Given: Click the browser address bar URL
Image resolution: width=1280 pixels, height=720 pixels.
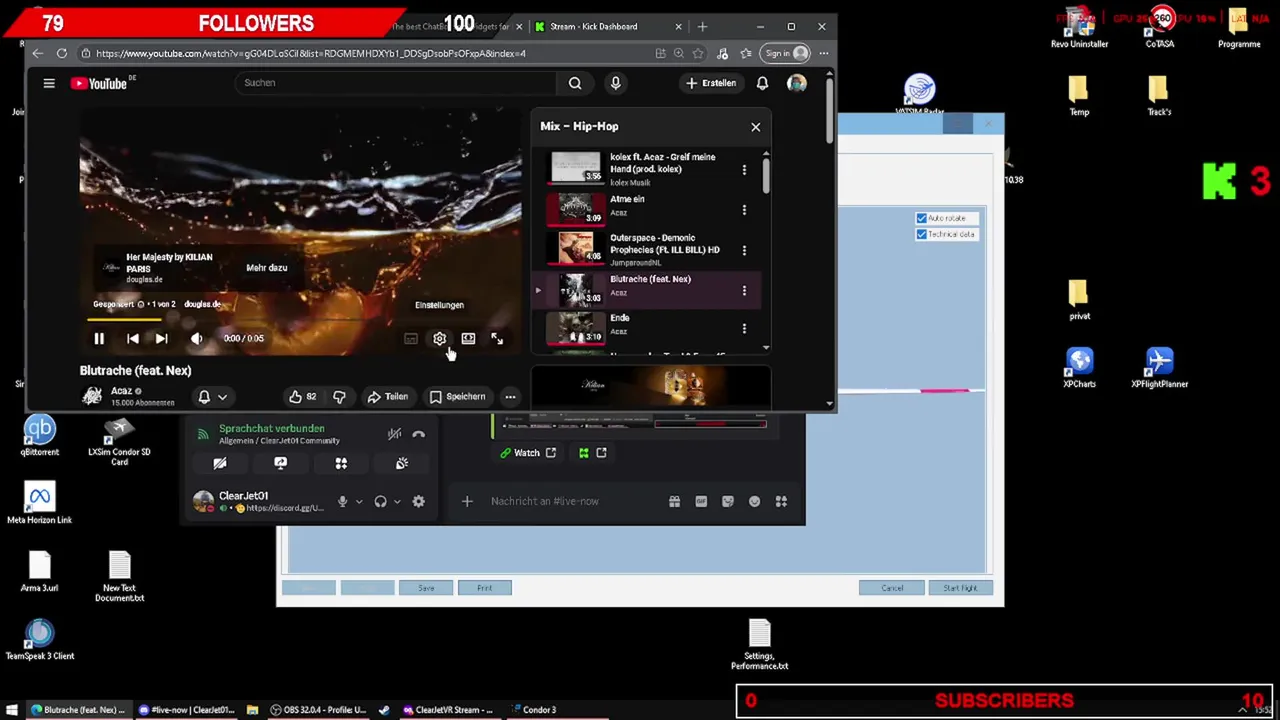Looking at the screenshot, I should 310,54.
